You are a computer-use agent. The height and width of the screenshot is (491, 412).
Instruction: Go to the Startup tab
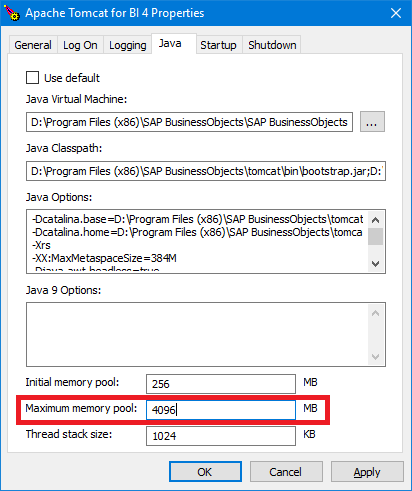(x=218, y=45)
